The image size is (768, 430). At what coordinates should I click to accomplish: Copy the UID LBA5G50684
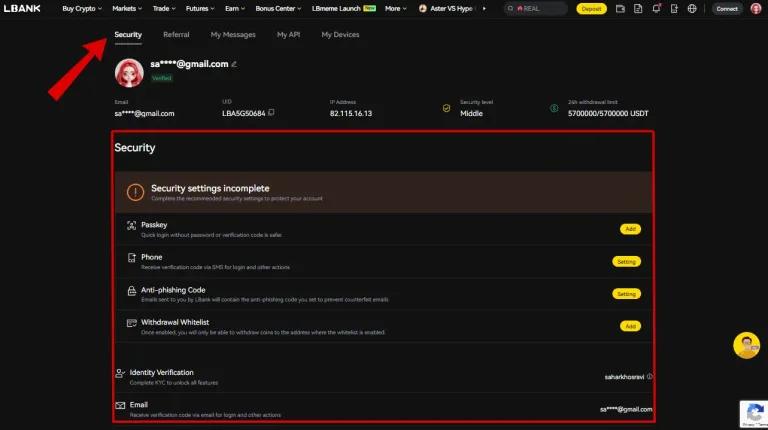point(271,113)
